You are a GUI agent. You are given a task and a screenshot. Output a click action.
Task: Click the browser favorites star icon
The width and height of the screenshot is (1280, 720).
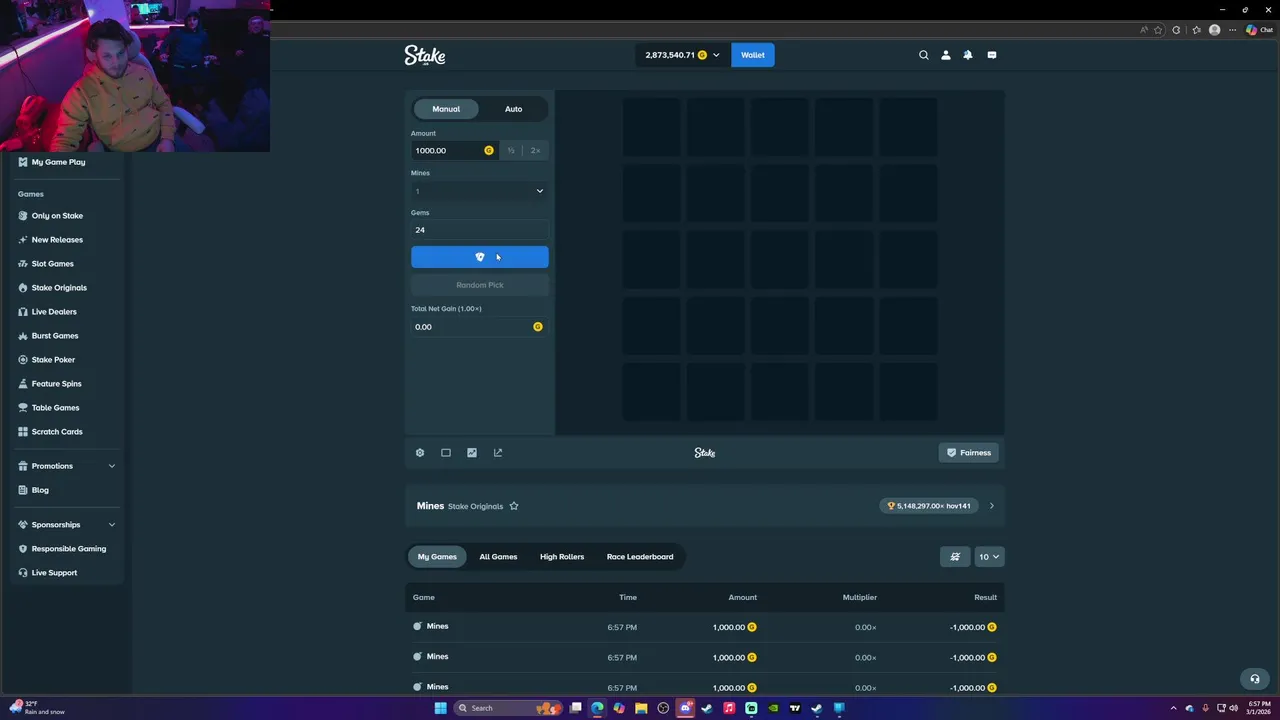pyautogui.click(x=1158, y=30)
